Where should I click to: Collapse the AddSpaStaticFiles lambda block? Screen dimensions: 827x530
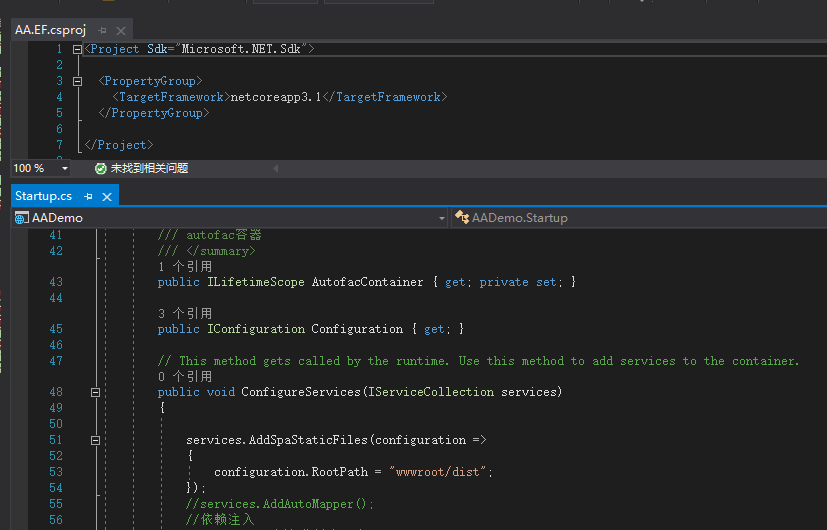pyautogui.click(x=96, y=440)
